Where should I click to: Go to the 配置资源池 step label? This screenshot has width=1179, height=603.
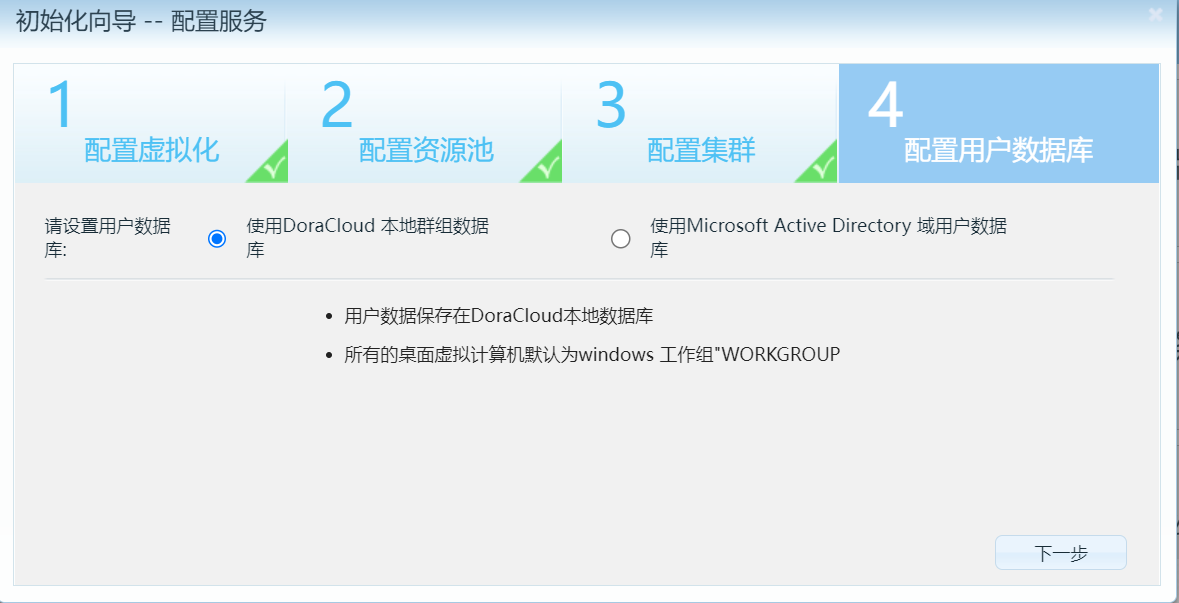(426, 151)
